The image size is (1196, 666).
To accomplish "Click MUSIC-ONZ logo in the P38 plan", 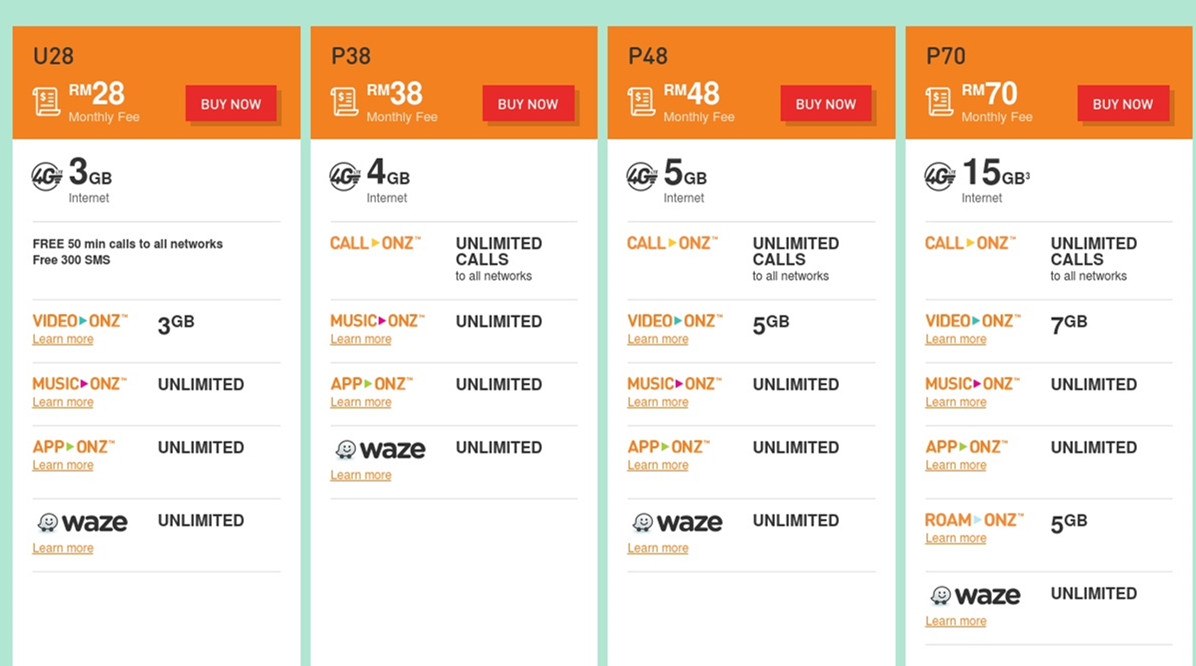I will click(377, 321).
